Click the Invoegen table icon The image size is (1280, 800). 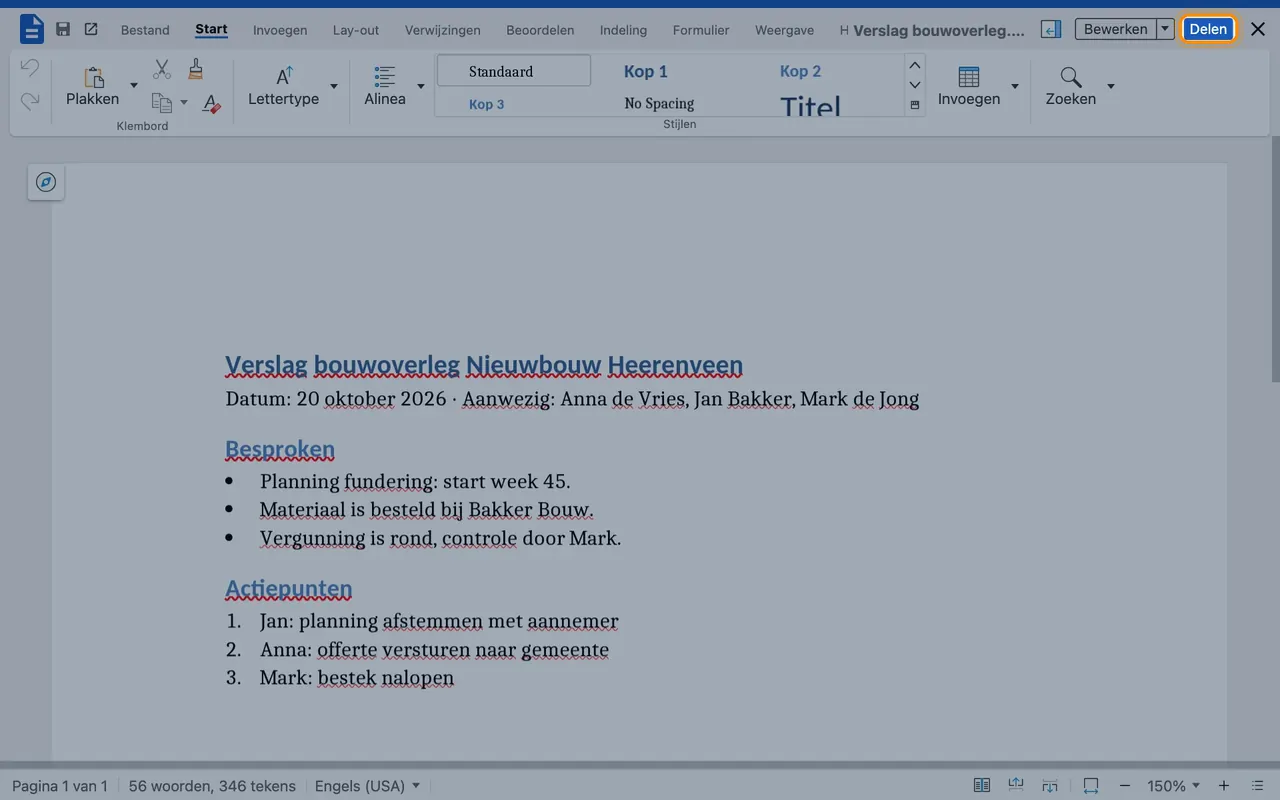click(969, 76)
